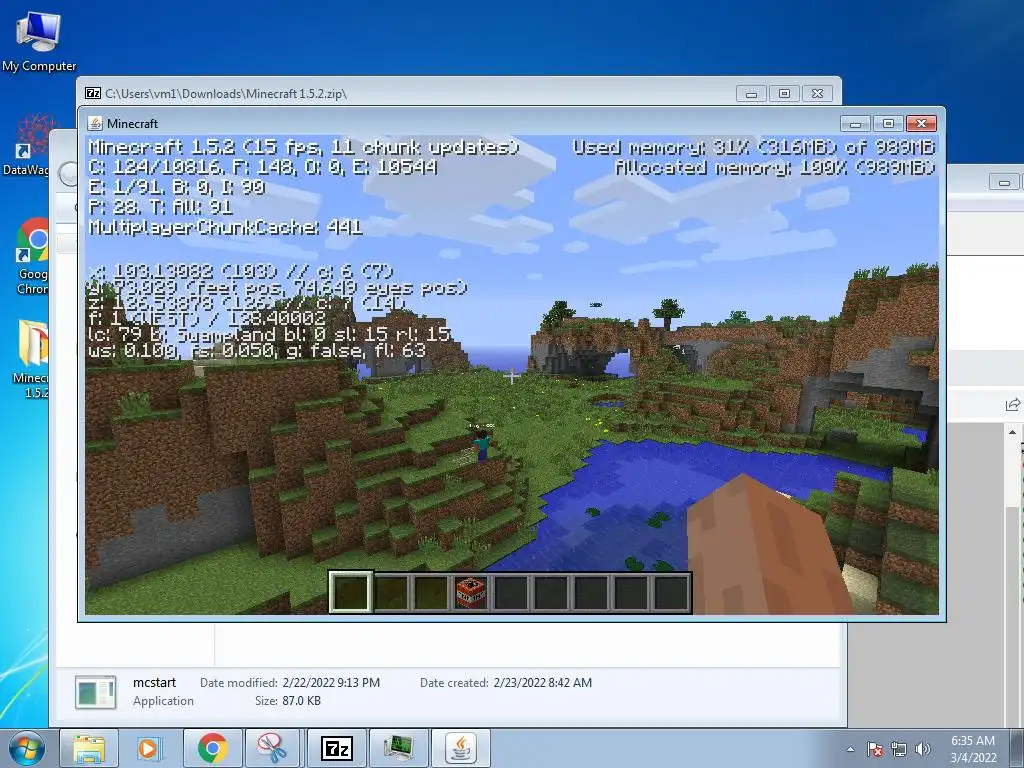Click the date 3/4/2022 in the taskbar

[973, 758]
